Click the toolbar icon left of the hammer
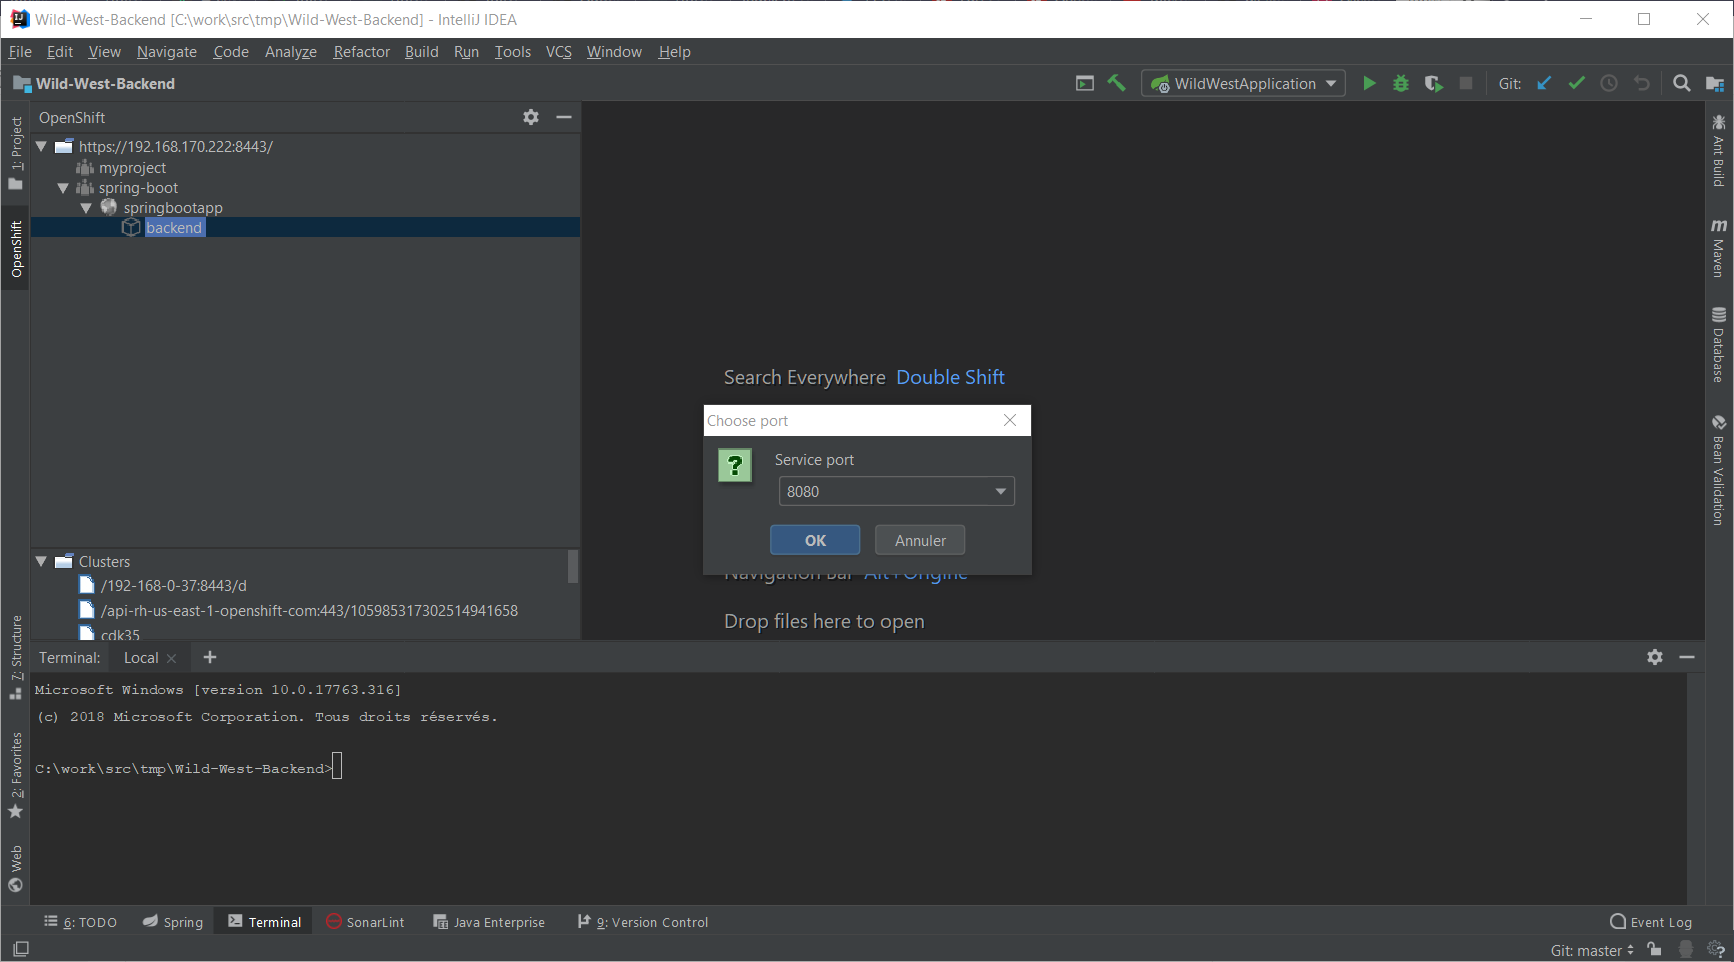Viewport: 1734px width, 962px height. 1084,84
